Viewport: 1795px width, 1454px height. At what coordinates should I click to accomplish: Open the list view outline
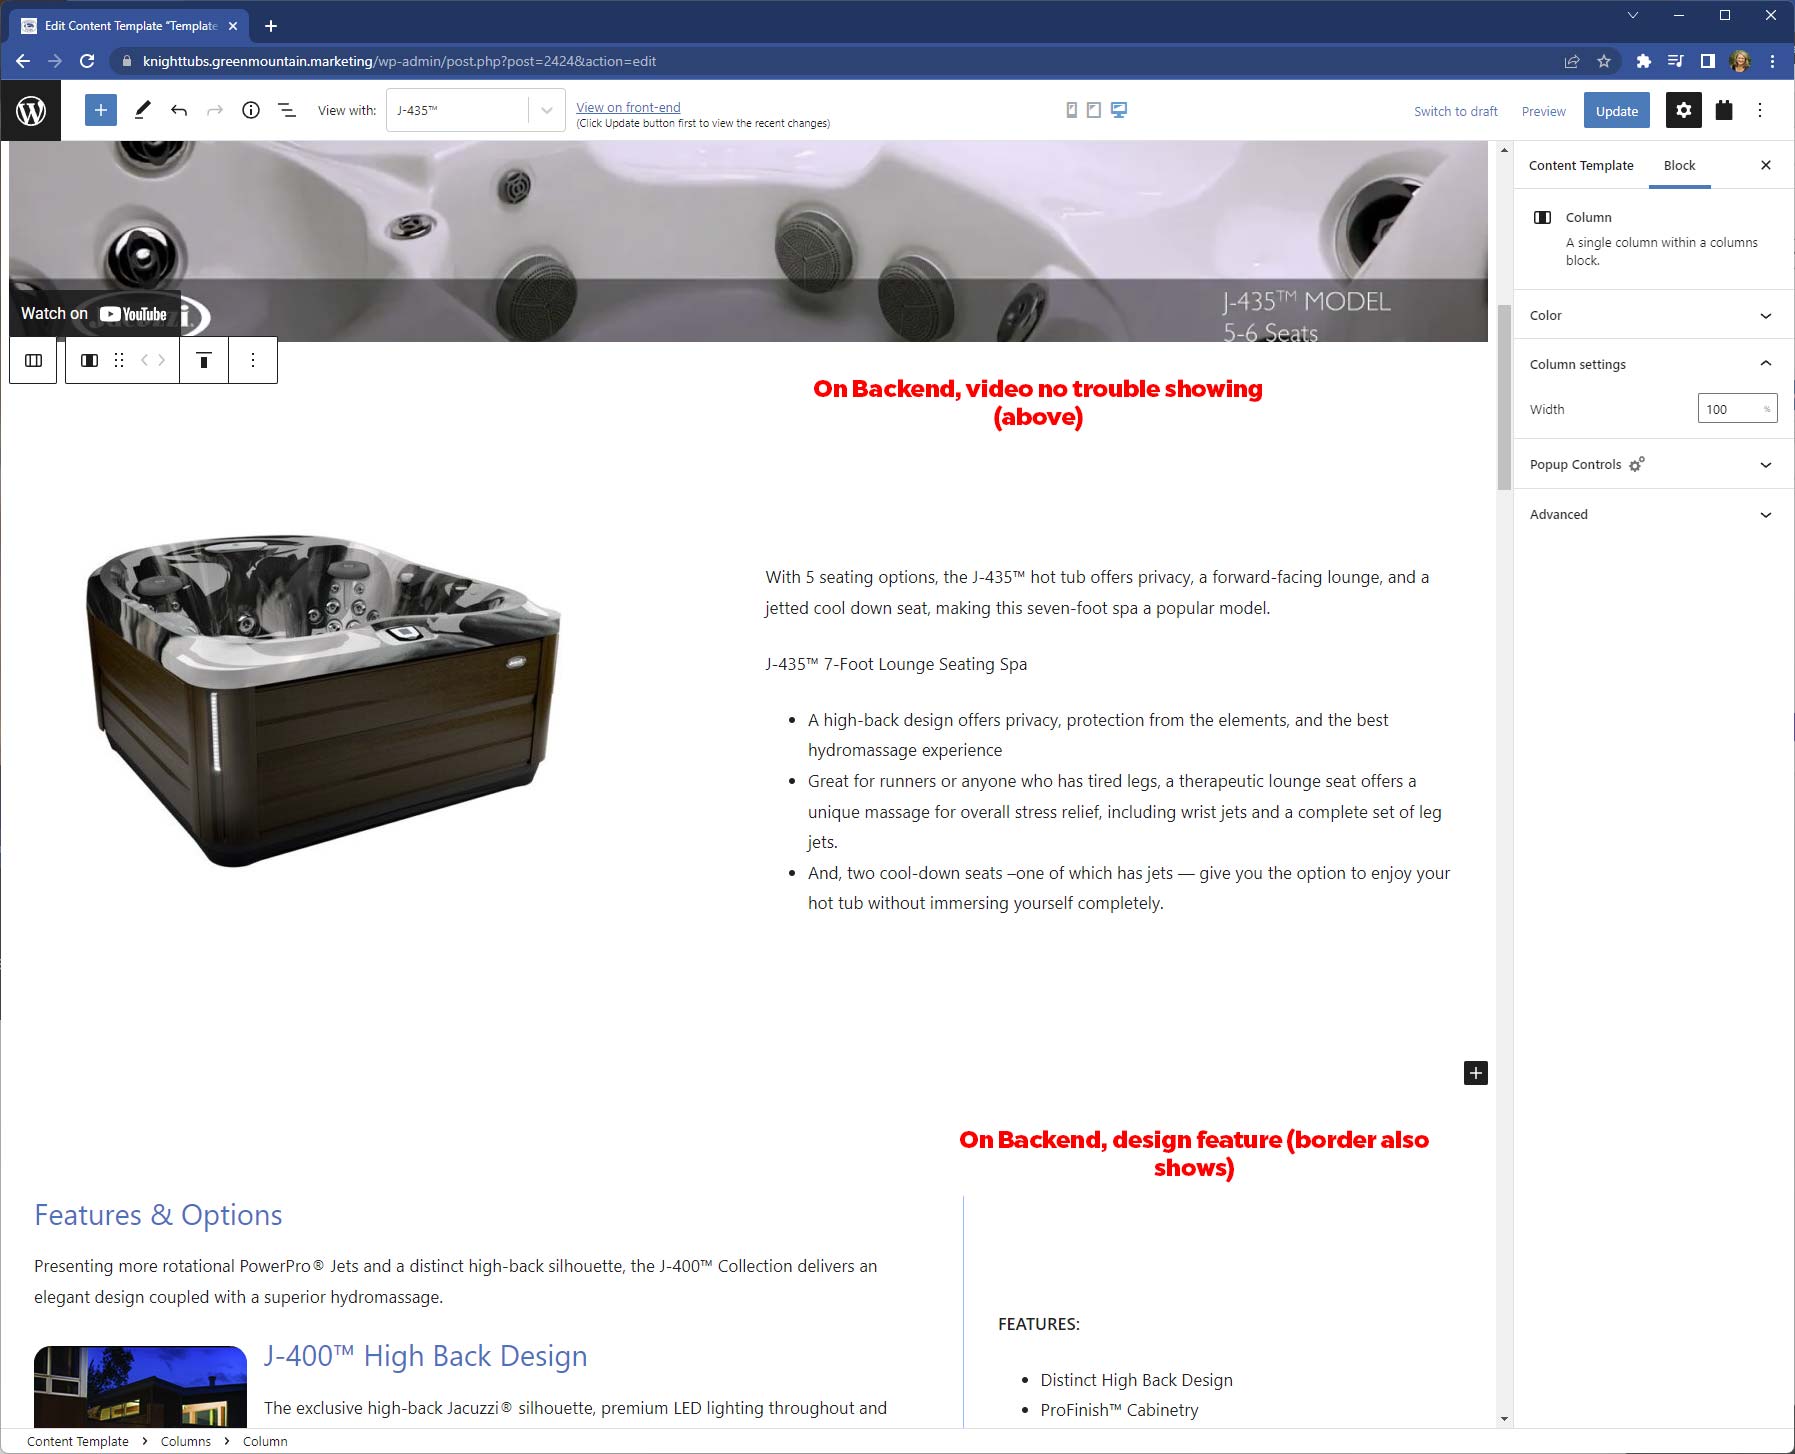click(287, 110)
